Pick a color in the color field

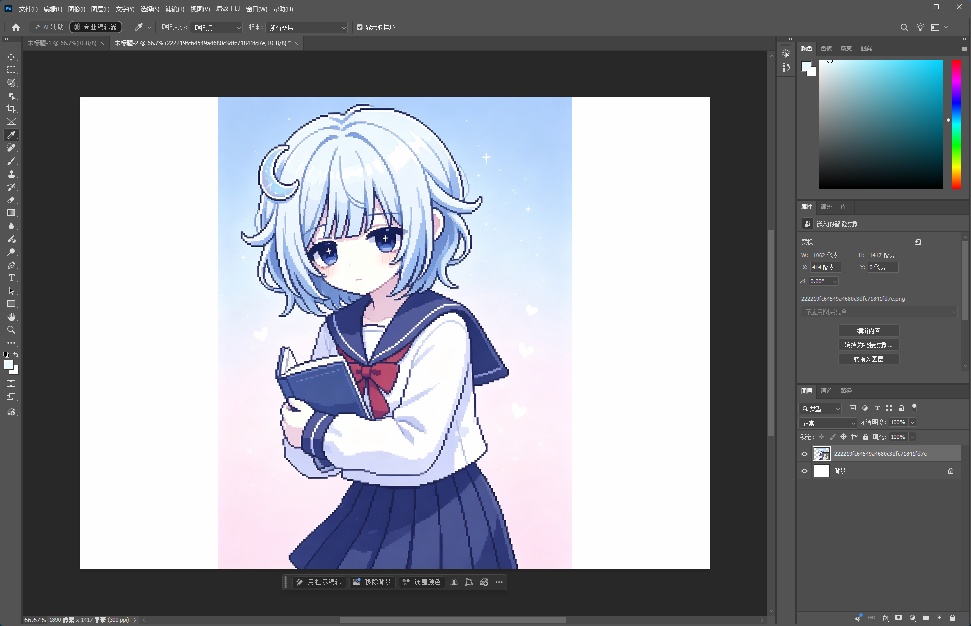point(881,124)
